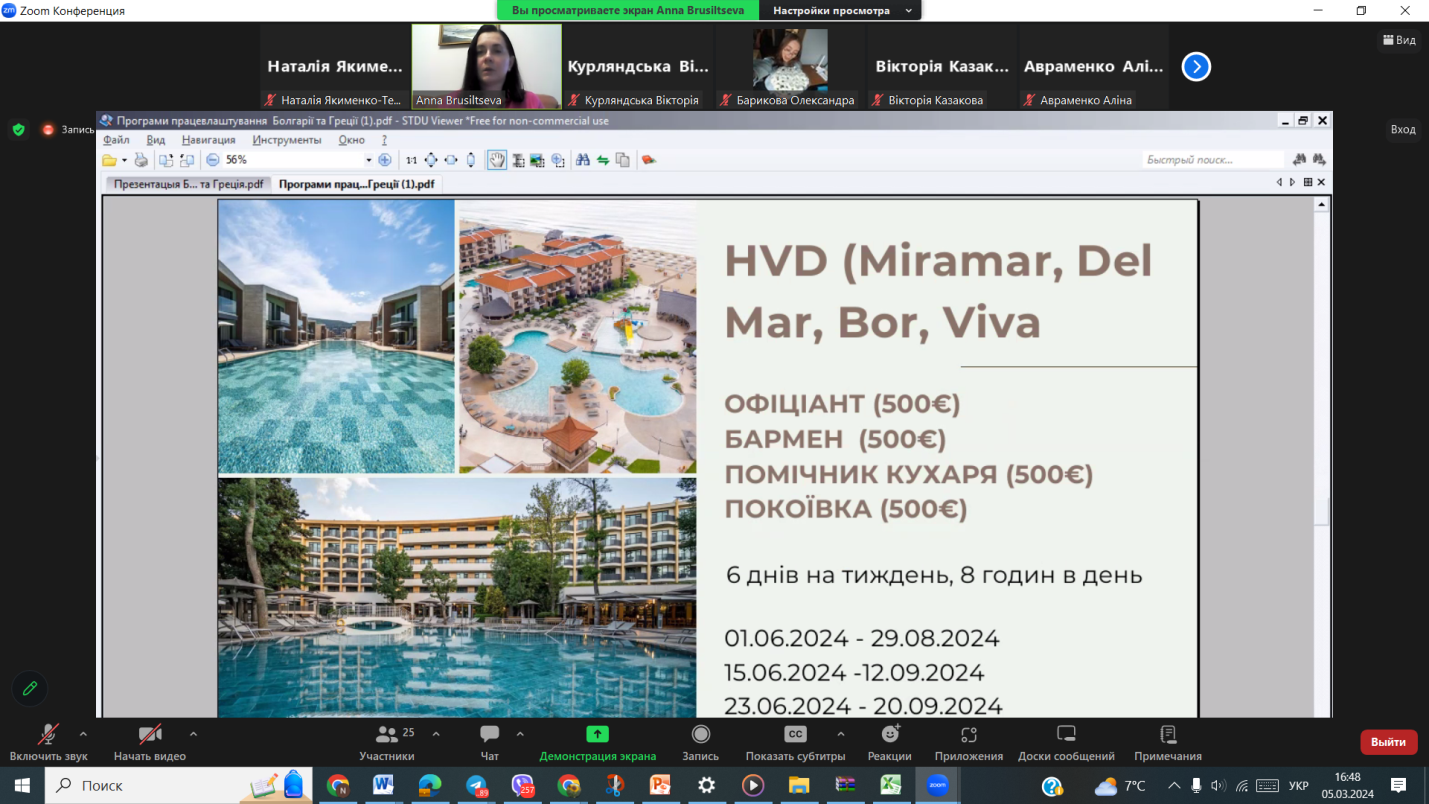Open Reactions in Zoom toolbar

(x=889, y=742)
